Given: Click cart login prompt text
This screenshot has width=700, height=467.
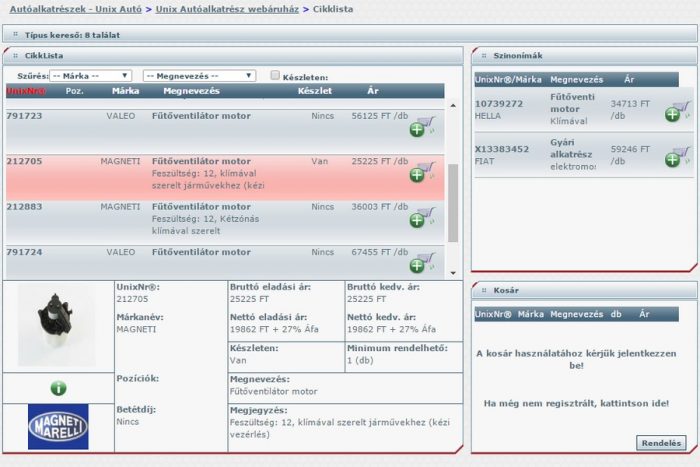Looking at the screenshot, I should pyautogui.click(x=576, y=359).
